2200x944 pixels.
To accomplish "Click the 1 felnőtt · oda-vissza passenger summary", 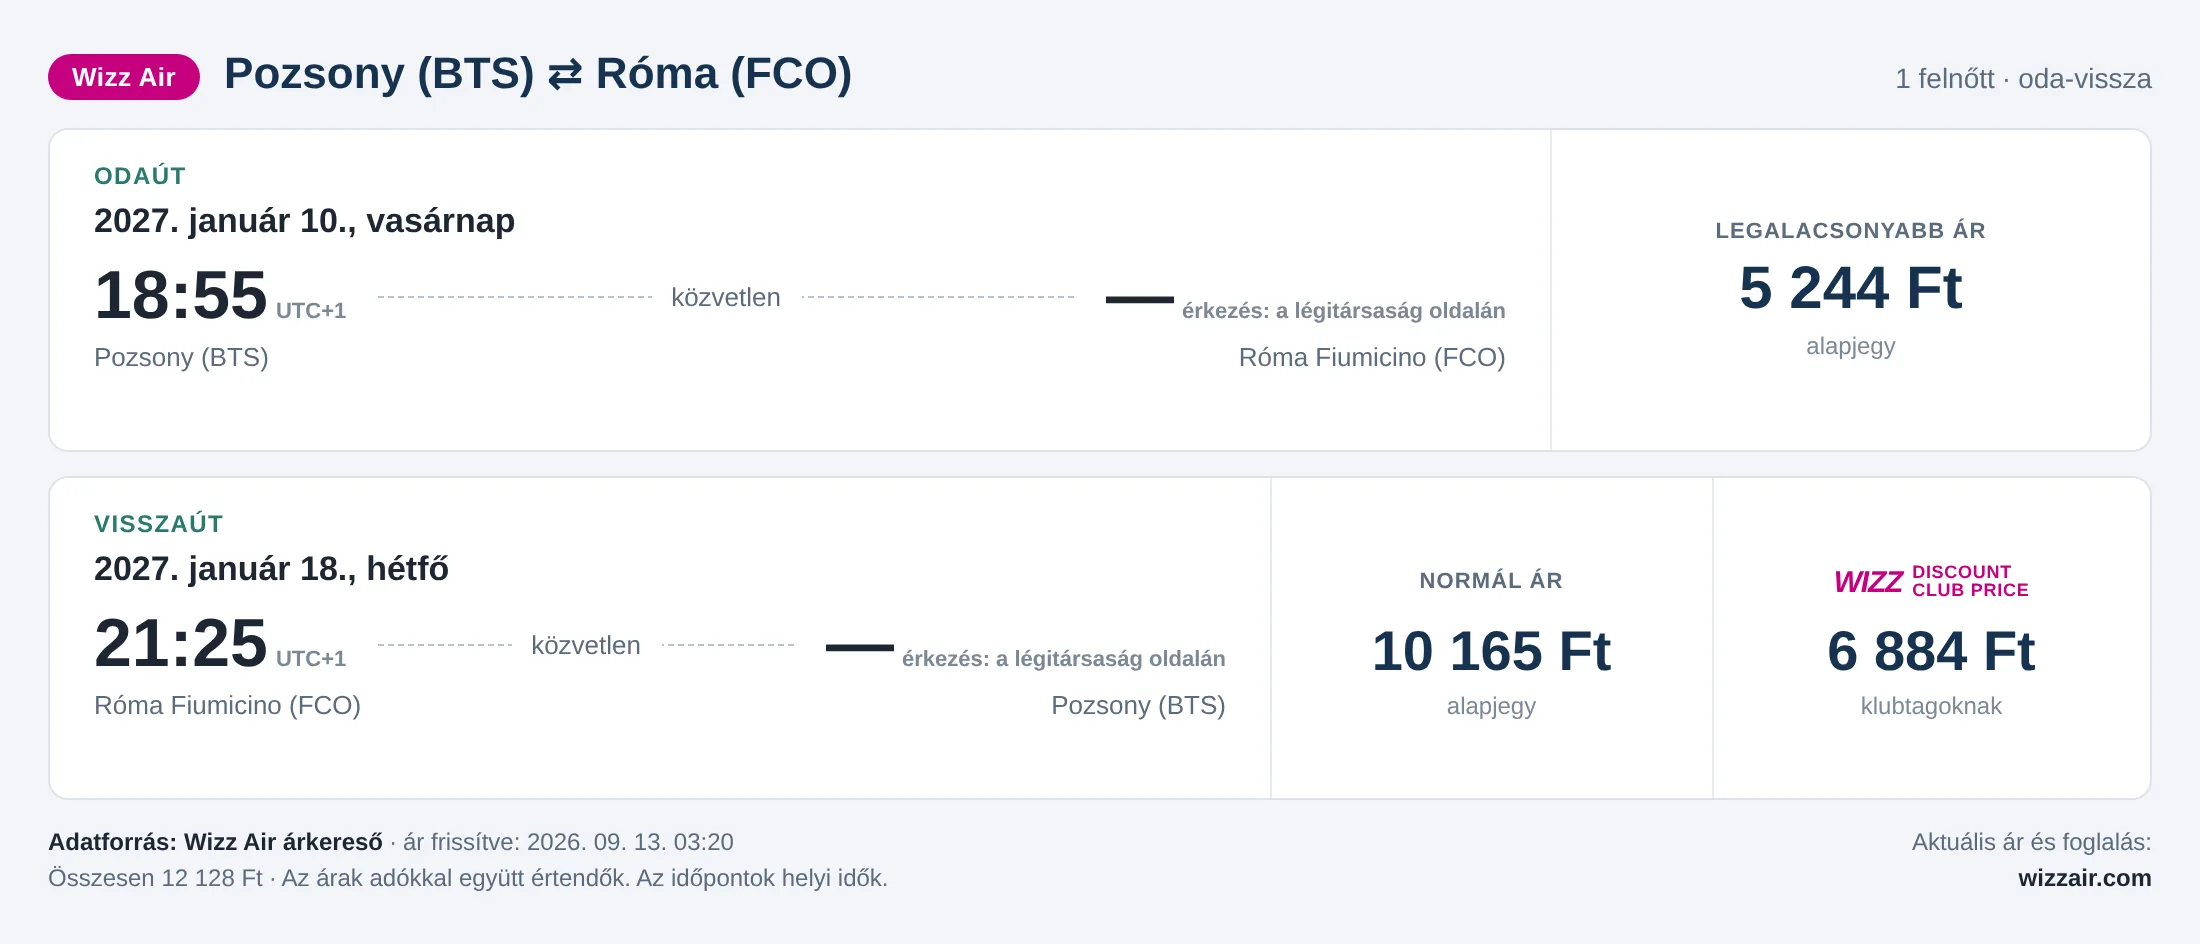I will (x=2023, y=79).
